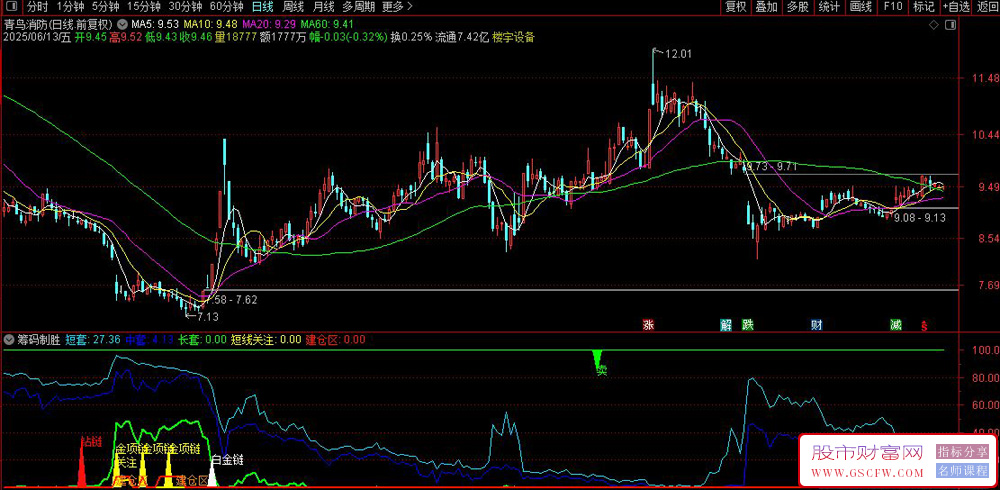The width and height of the screenshot is (1000, 490).
Task: Click the 9.08 - 9.13 gap label
Action: 920,218
